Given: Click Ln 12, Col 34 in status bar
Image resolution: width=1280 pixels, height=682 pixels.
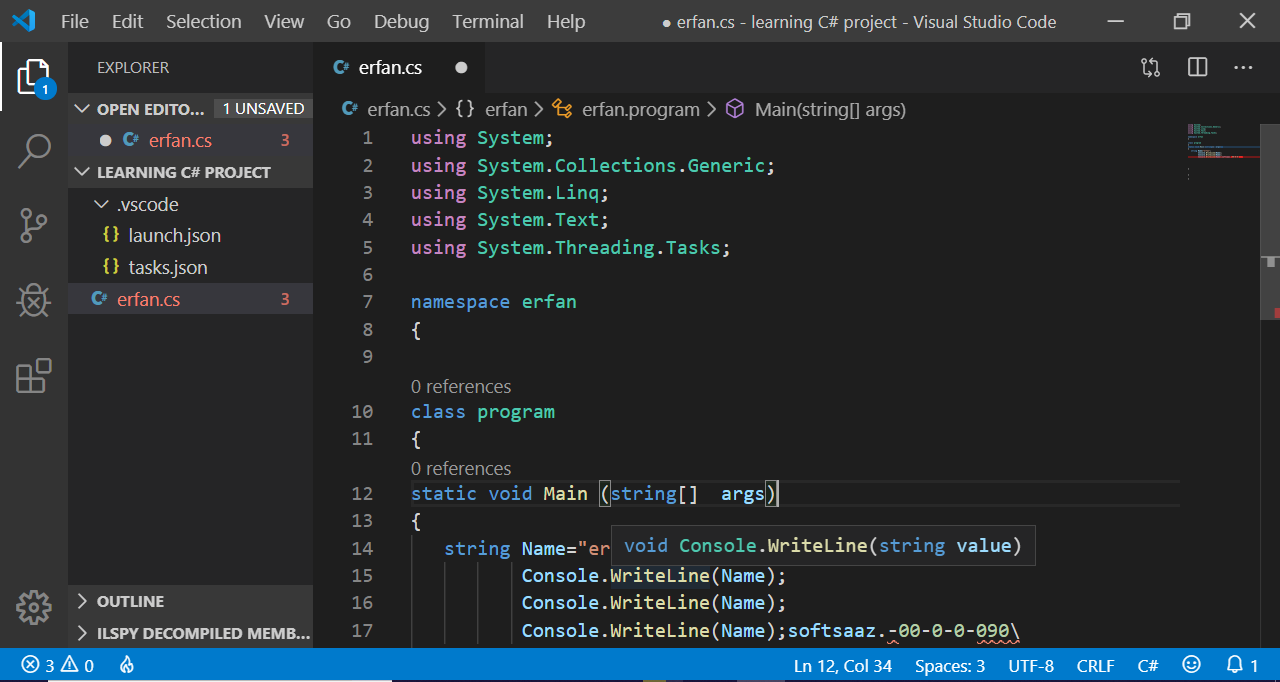Looking at the screenshot, I should coord(843,666).
